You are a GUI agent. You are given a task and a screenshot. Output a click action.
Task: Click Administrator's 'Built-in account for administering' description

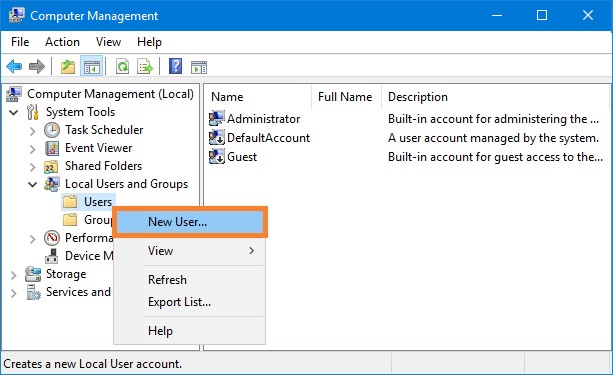click(493, 119)
